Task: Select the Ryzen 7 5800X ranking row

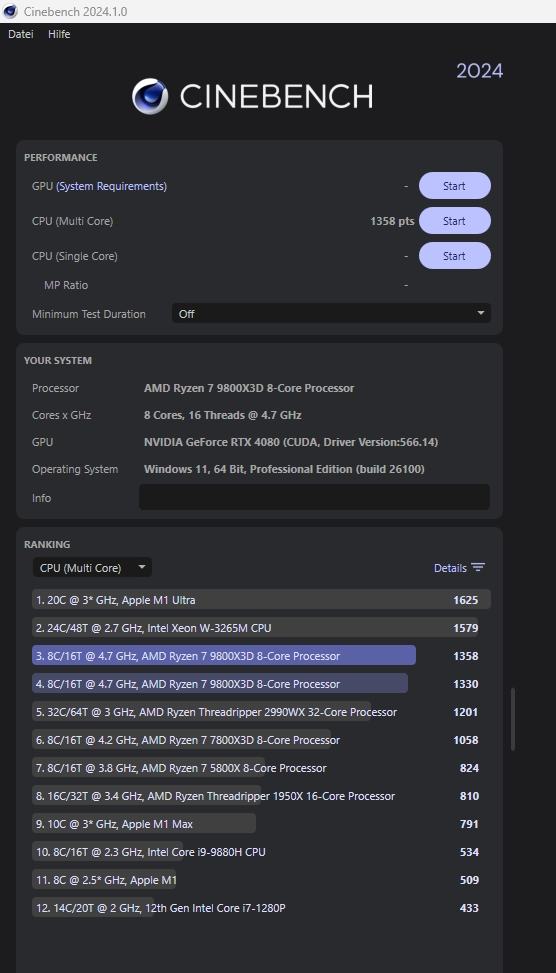Action: pyautogui.click(x=261, y=768)
